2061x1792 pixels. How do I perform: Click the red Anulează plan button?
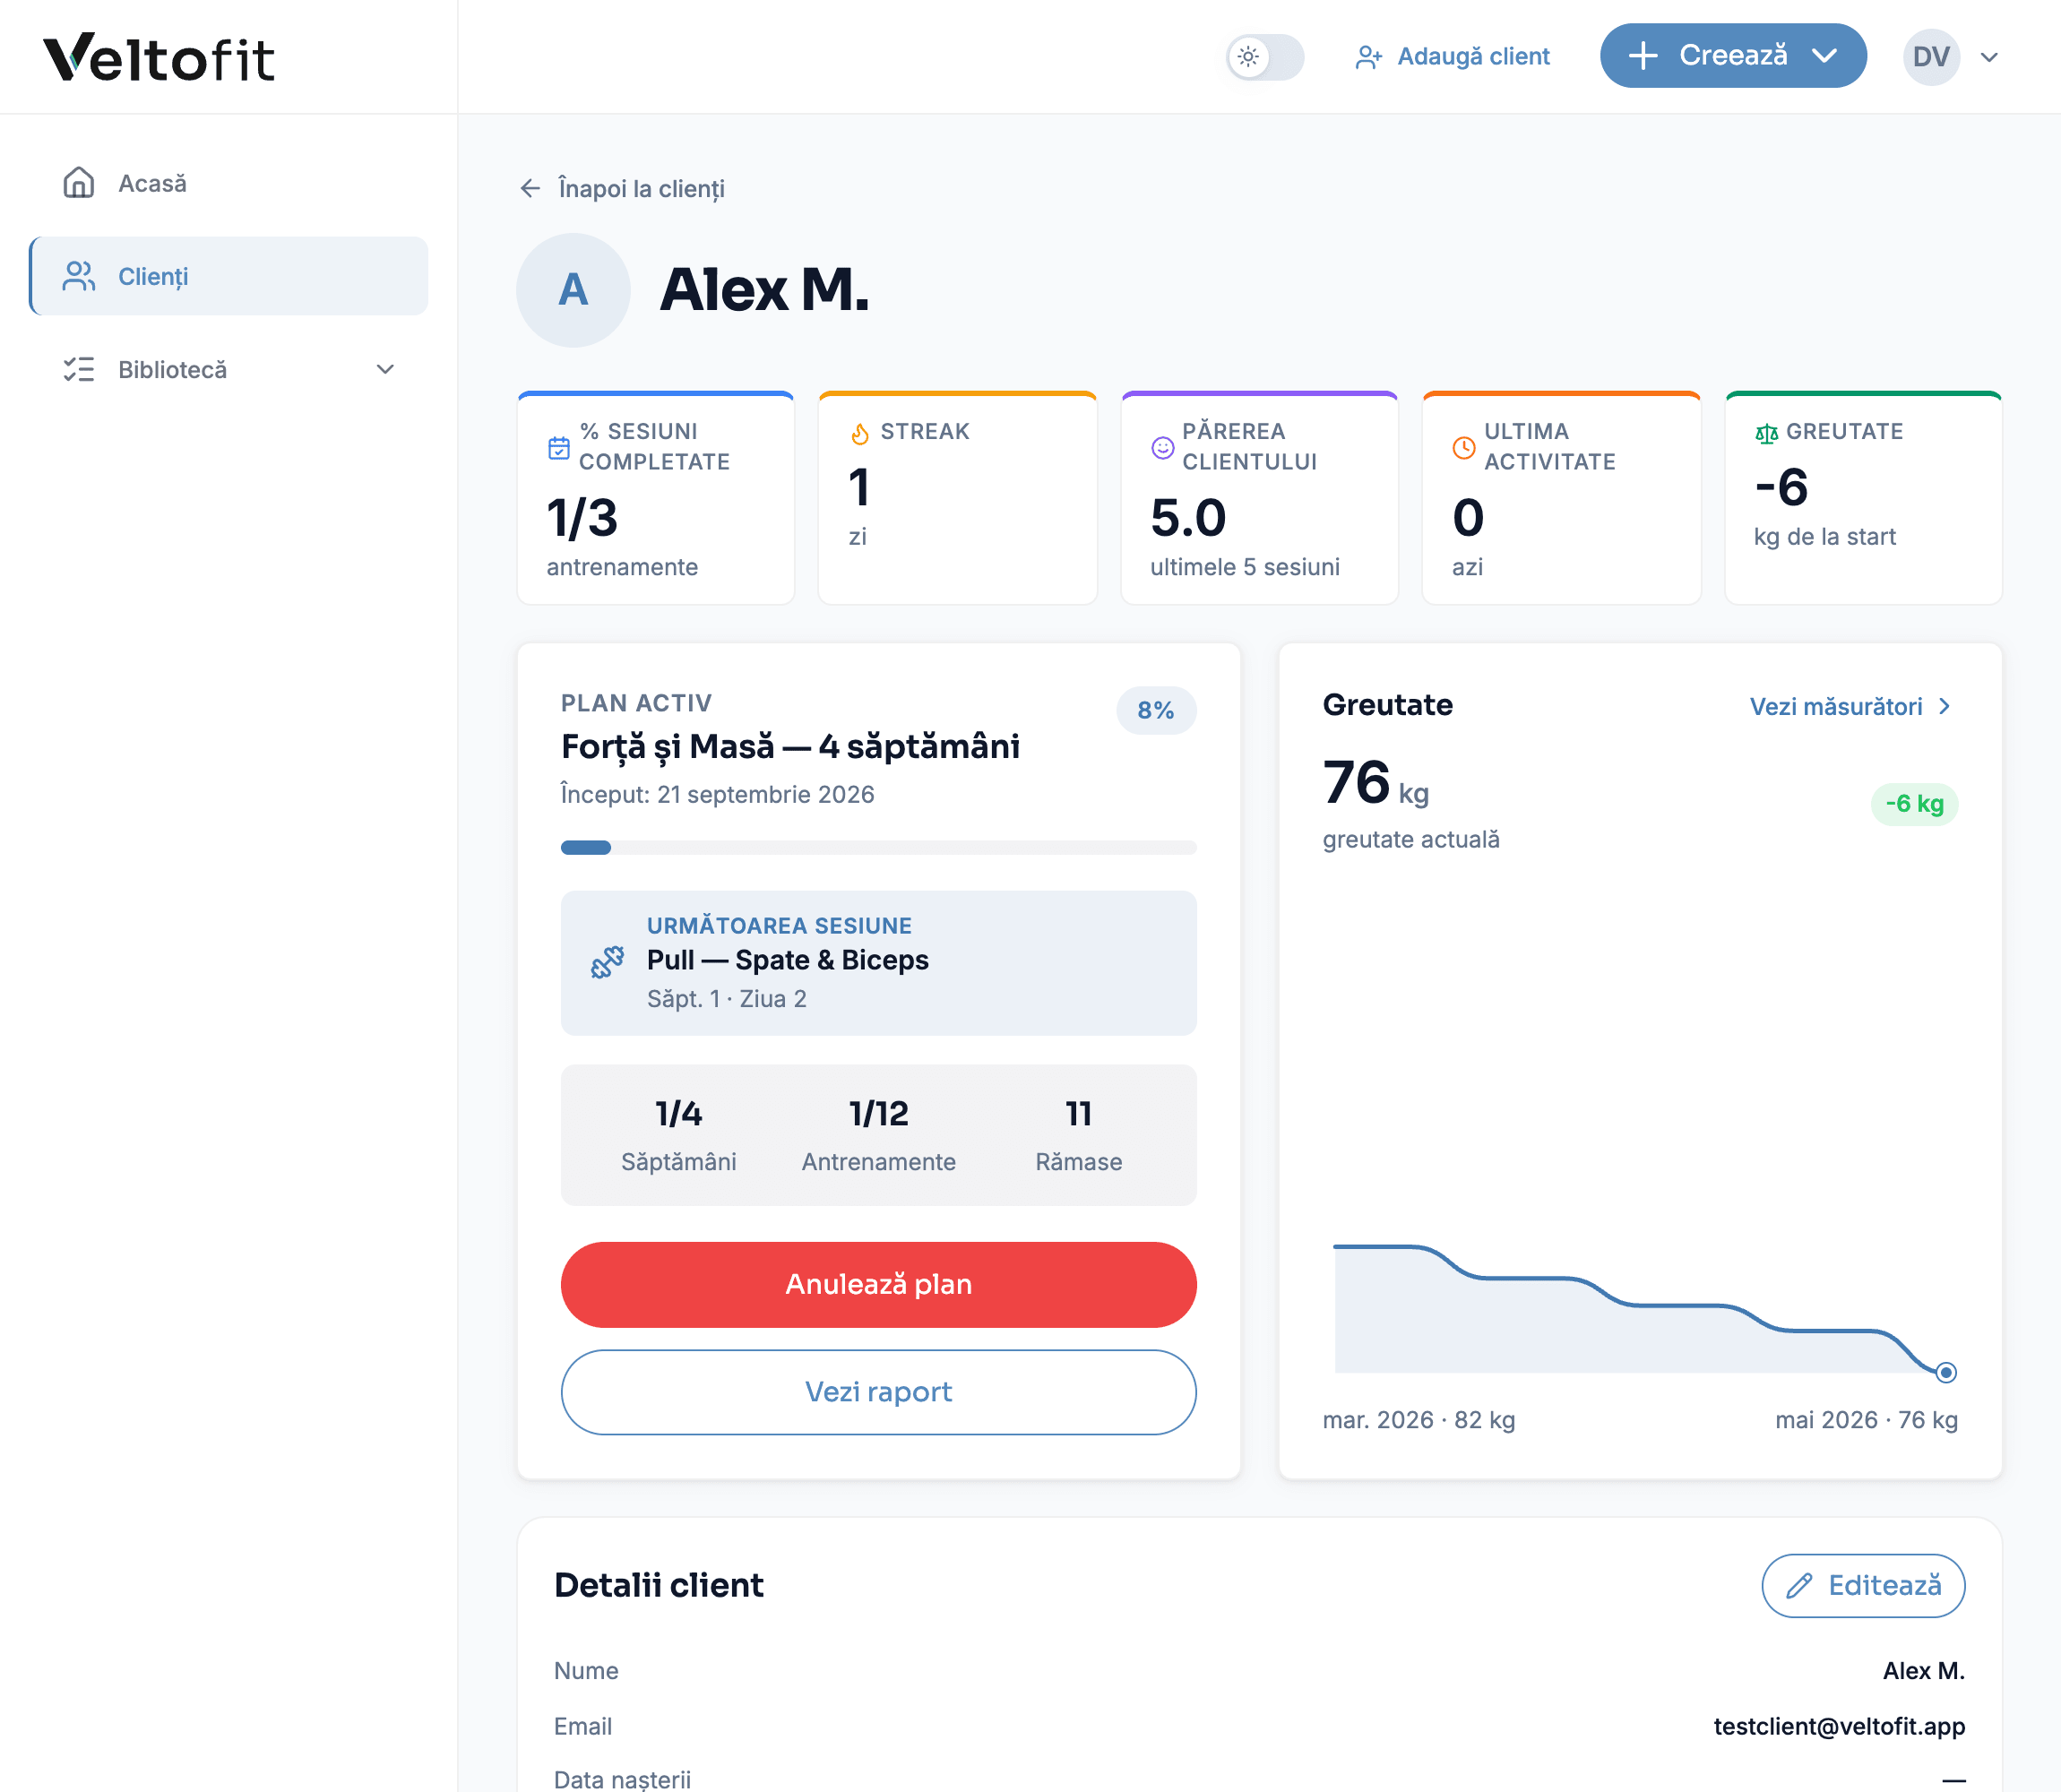coord(878,1284)
